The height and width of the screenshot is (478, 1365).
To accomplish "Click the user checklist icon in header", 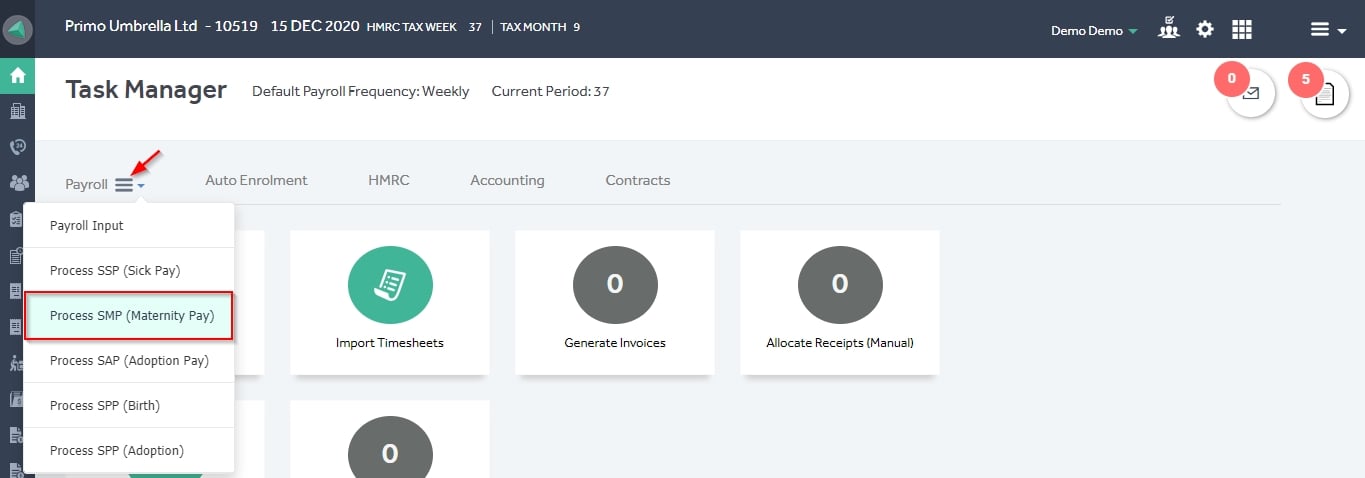I will pyautogui.click(x=1168, y=29).
